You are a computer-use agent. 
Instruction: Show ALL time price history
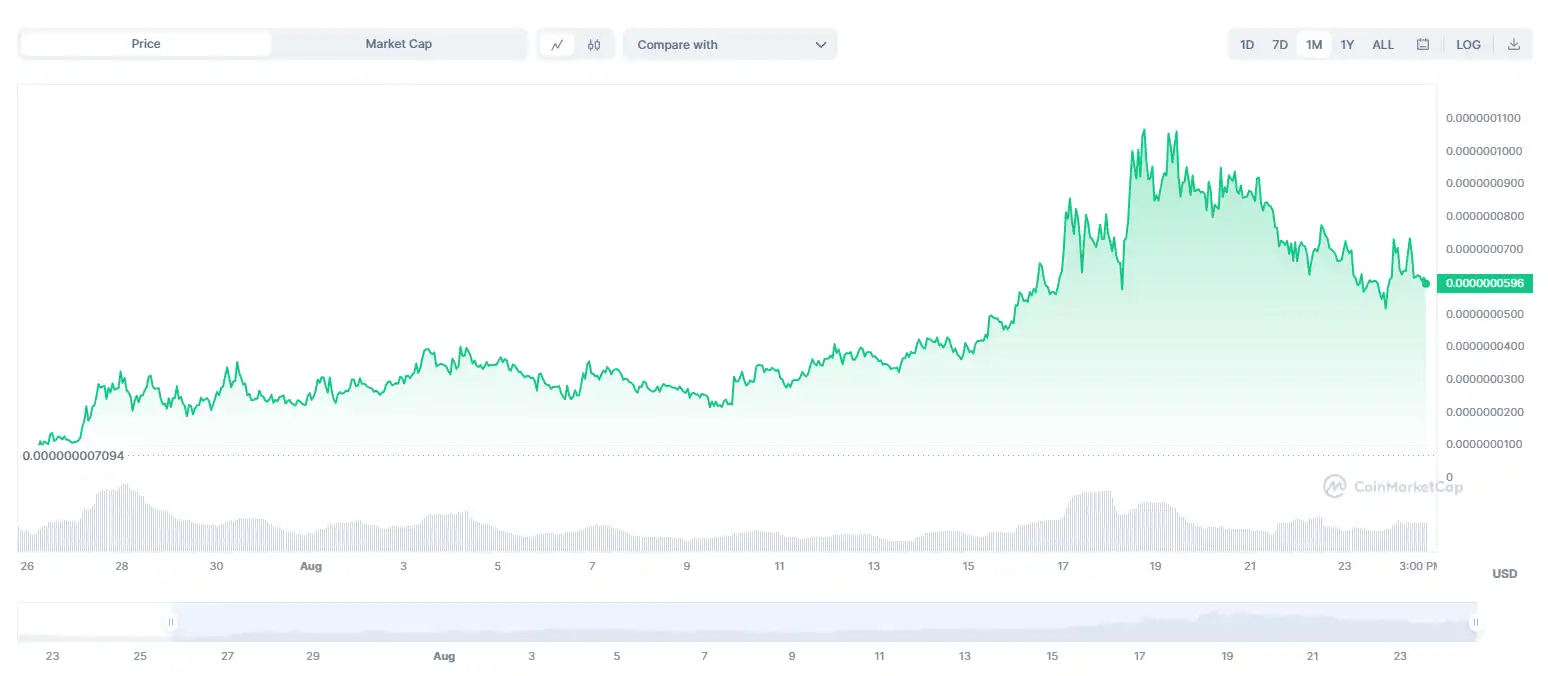coord(1383,45)
